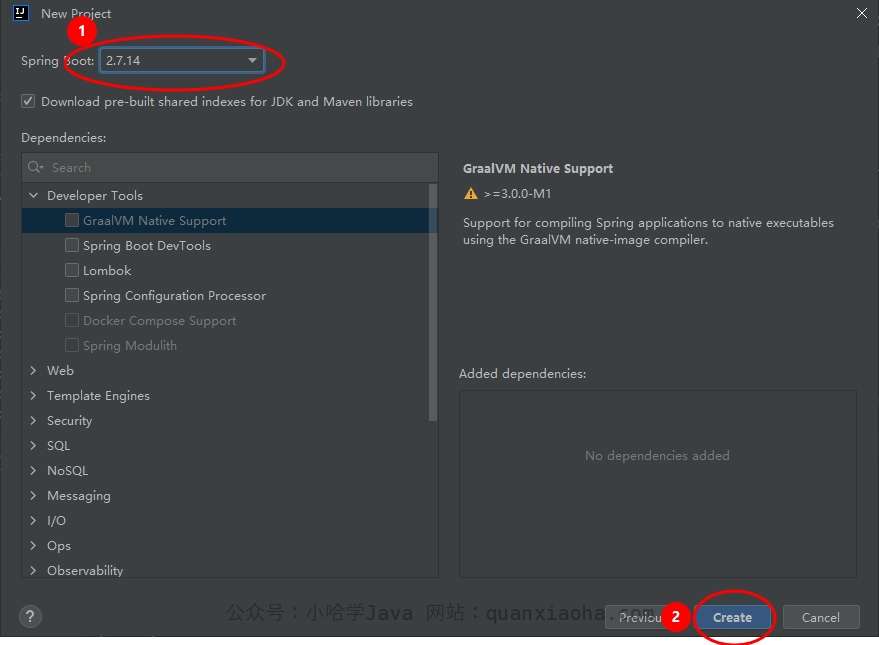Screen dimensions: 879x645
Task: Expand the NoSQL category
Action: (34, 470)
